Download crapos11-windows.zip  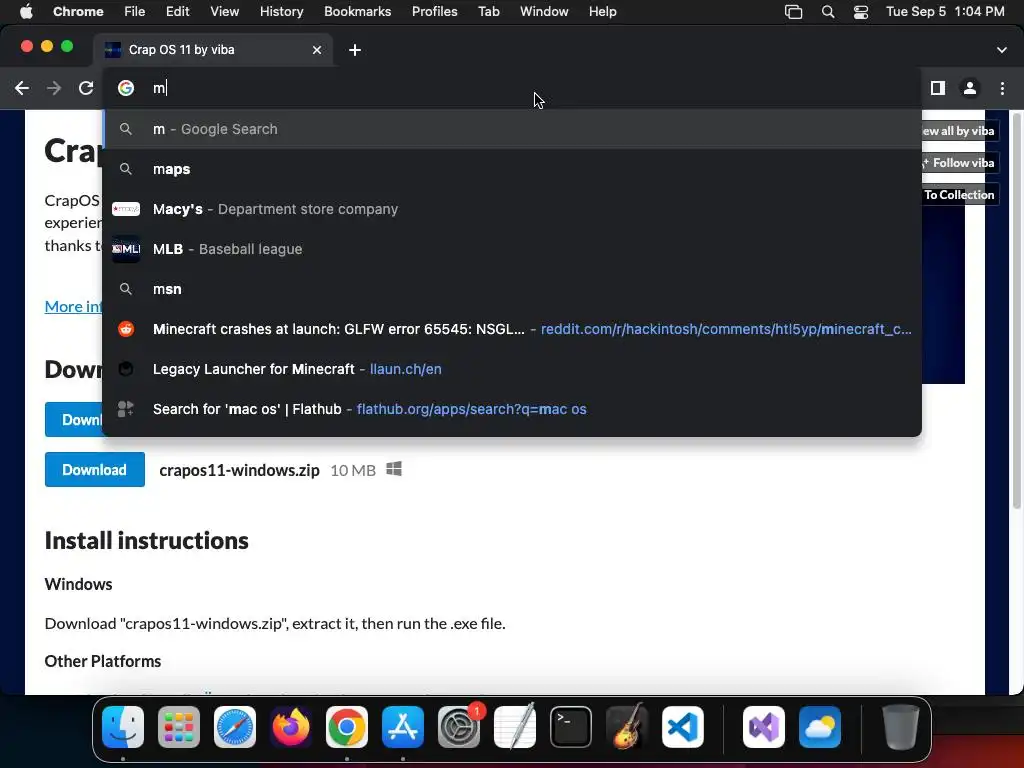coord(95,470)
